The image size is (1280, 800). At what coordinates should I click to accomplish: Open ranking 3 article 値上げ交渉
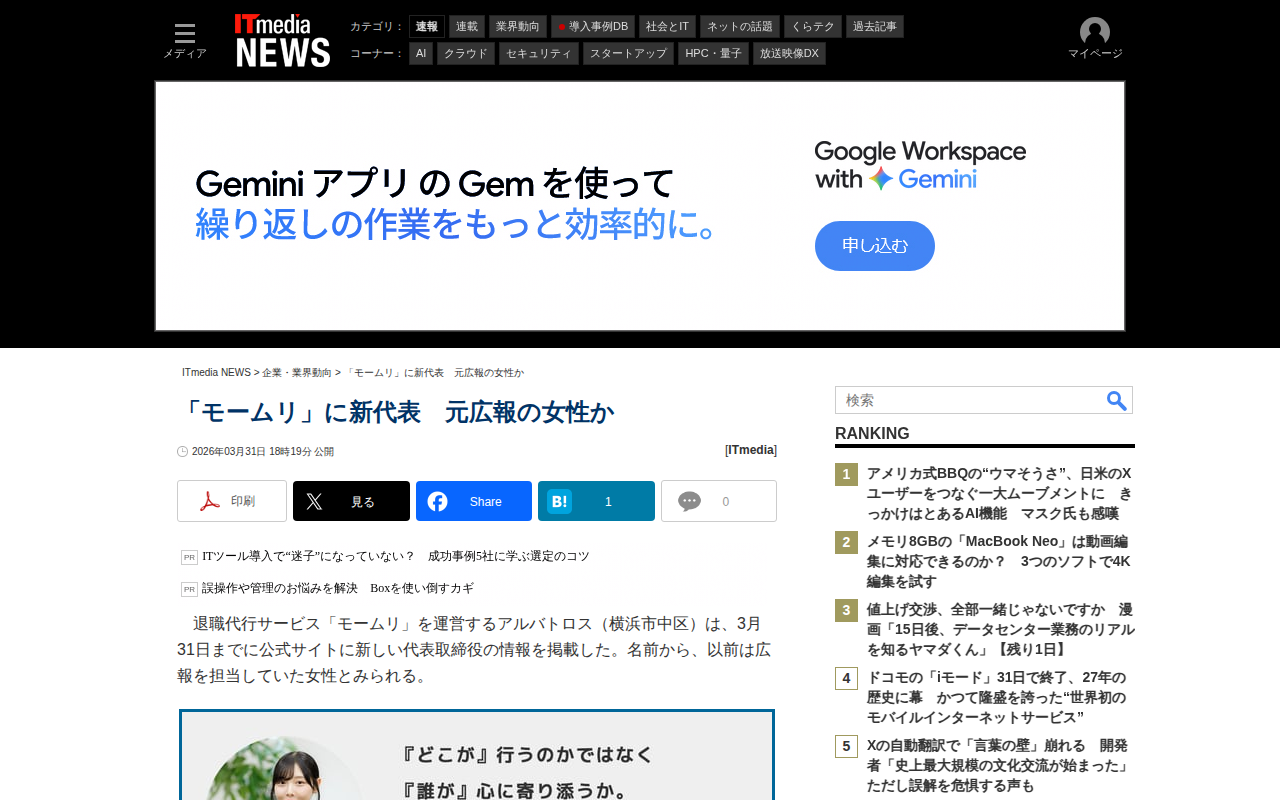(x=1000, y=629)
